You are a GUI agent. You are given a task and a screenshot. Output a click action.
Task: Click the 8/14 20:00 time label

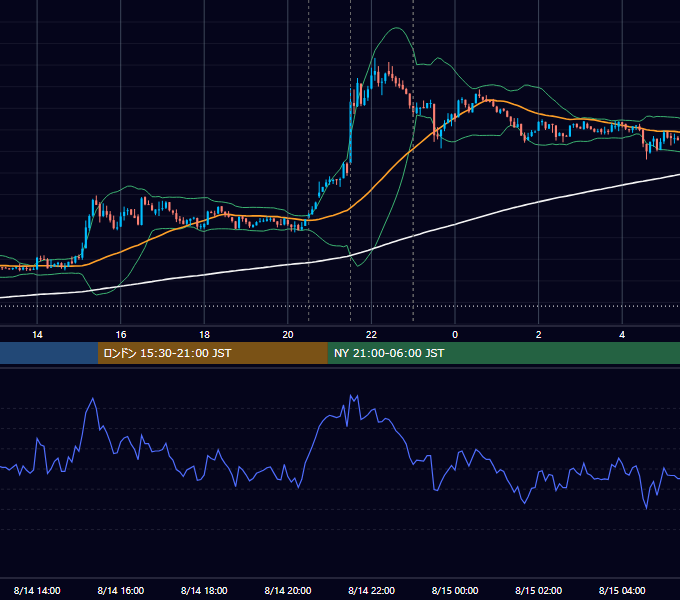(x=288, y=590)
